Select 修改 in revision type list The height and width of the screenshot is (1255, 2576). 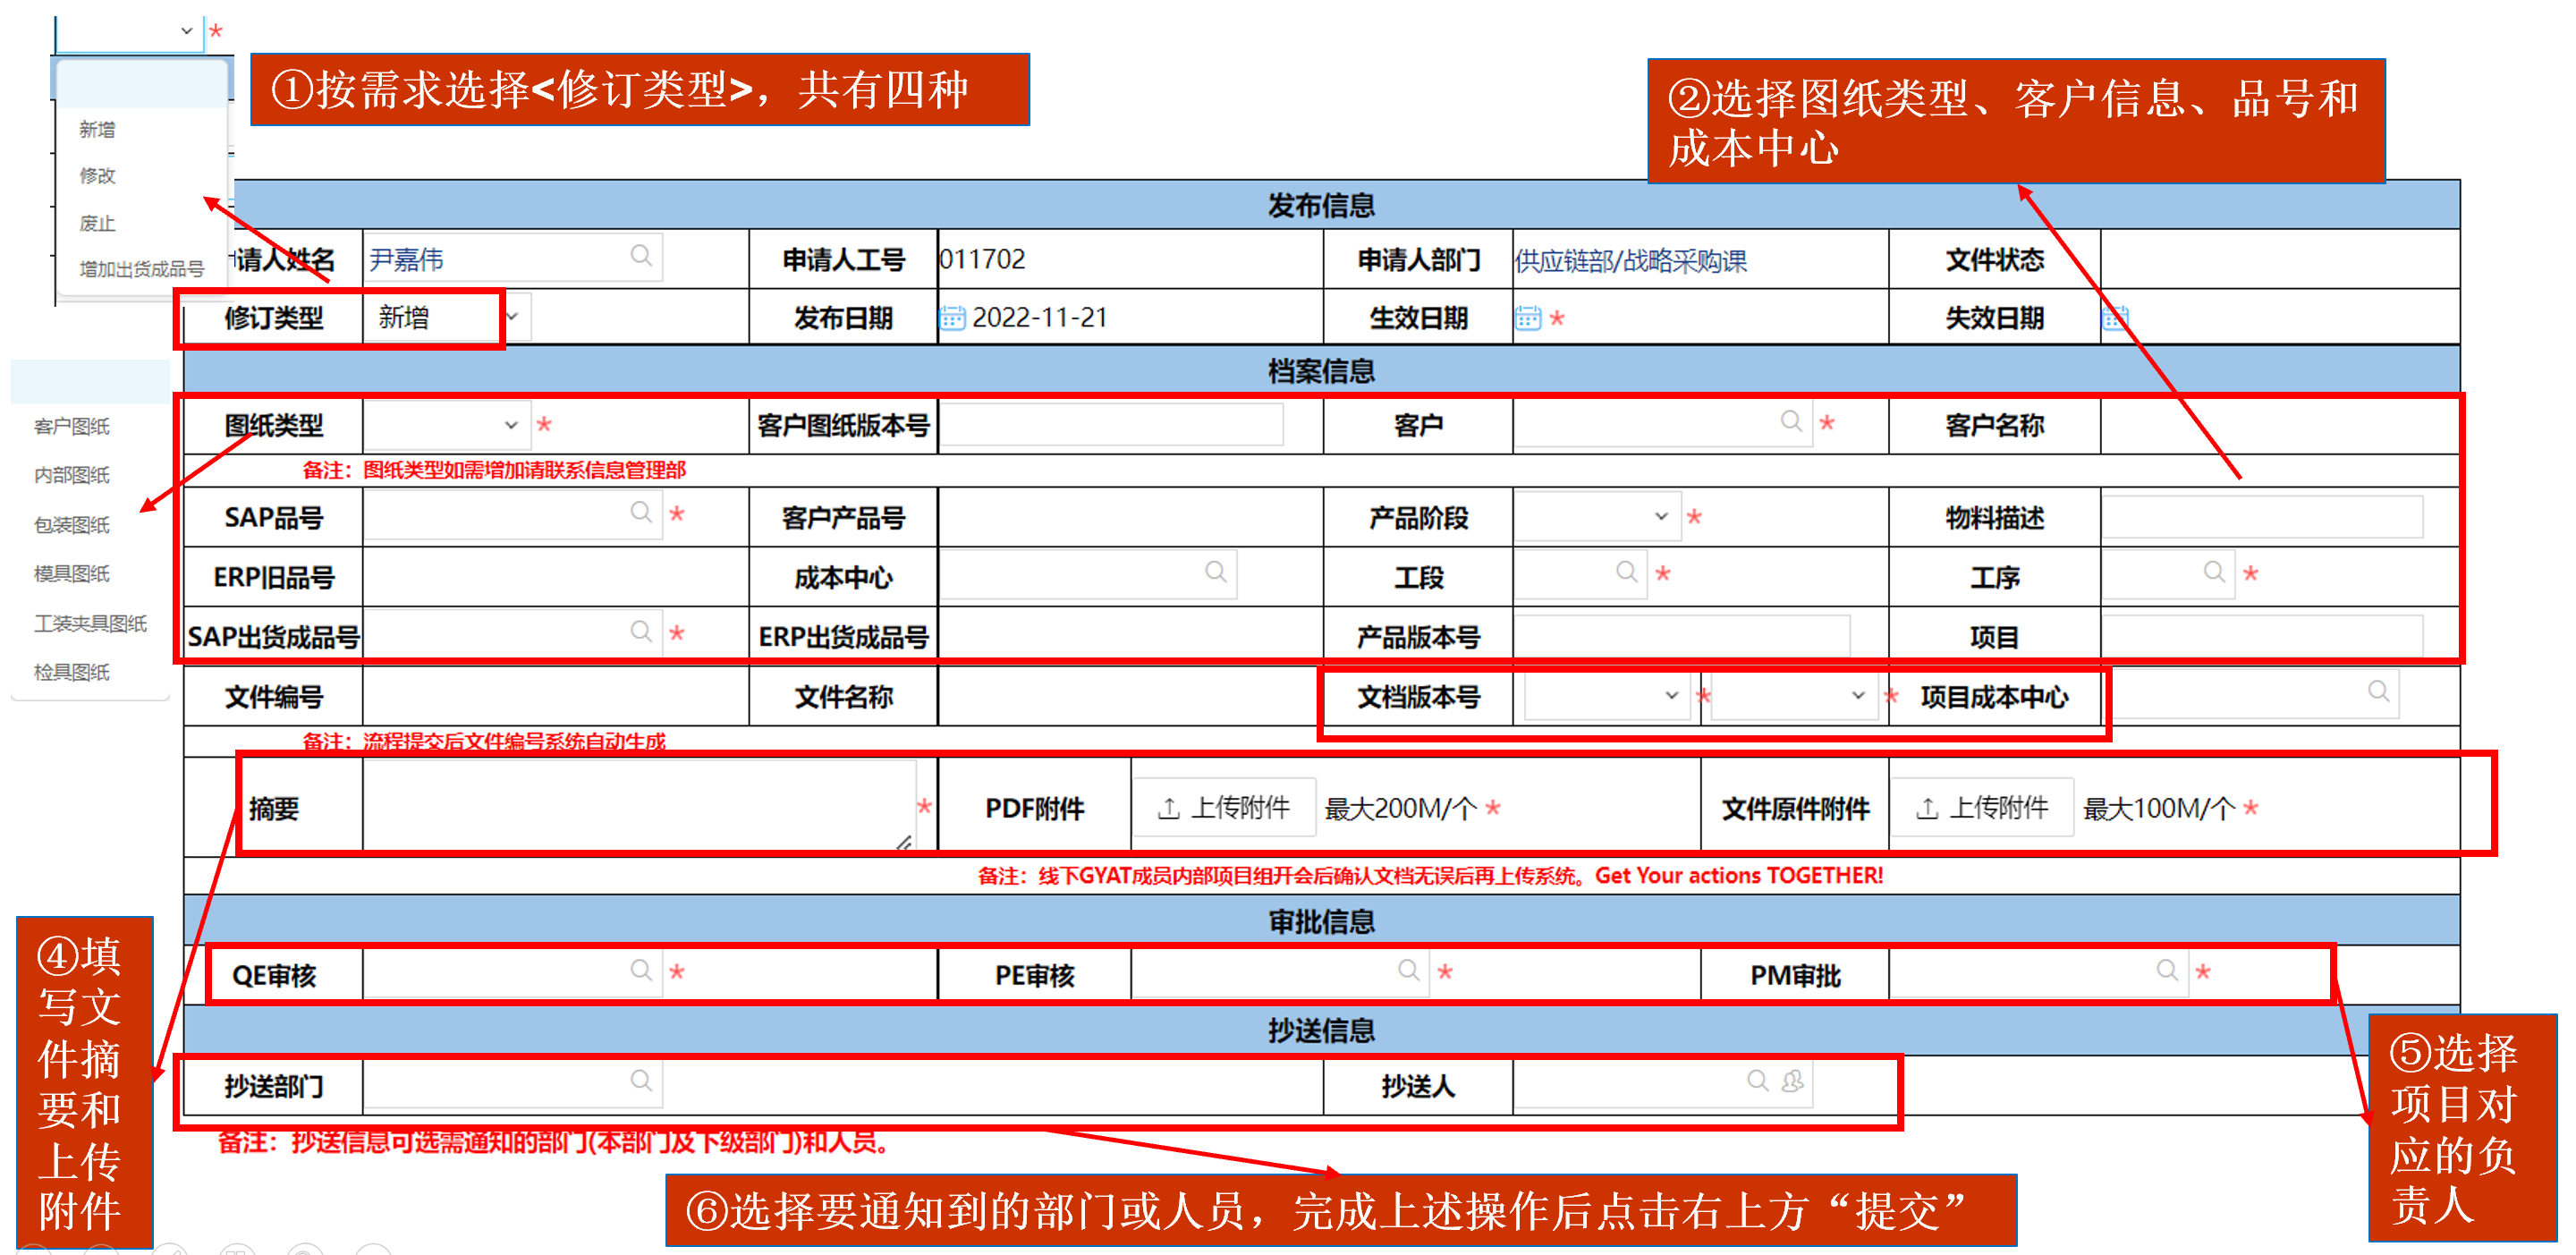tap(98, 176)
